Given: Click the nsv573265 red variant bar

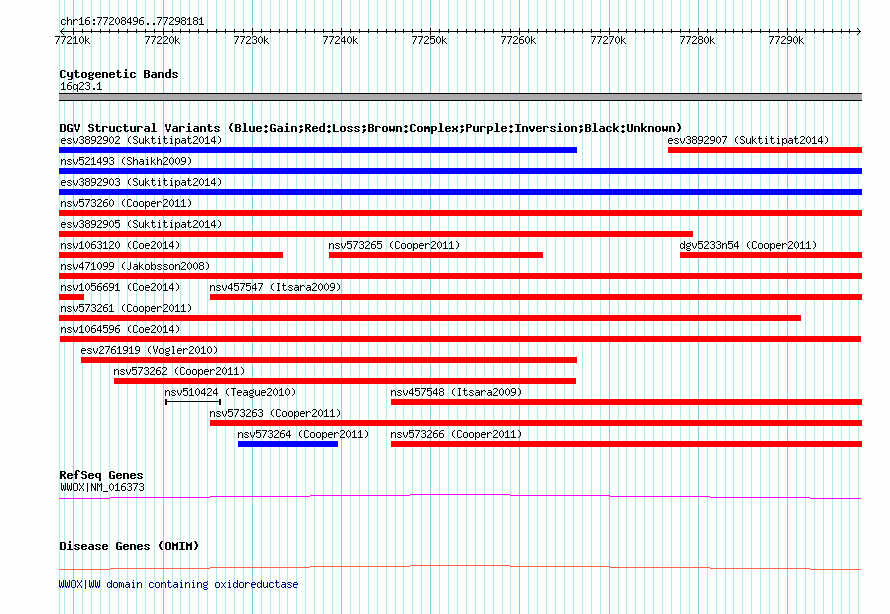Looking at the screenshot, I should click(436, 255).
